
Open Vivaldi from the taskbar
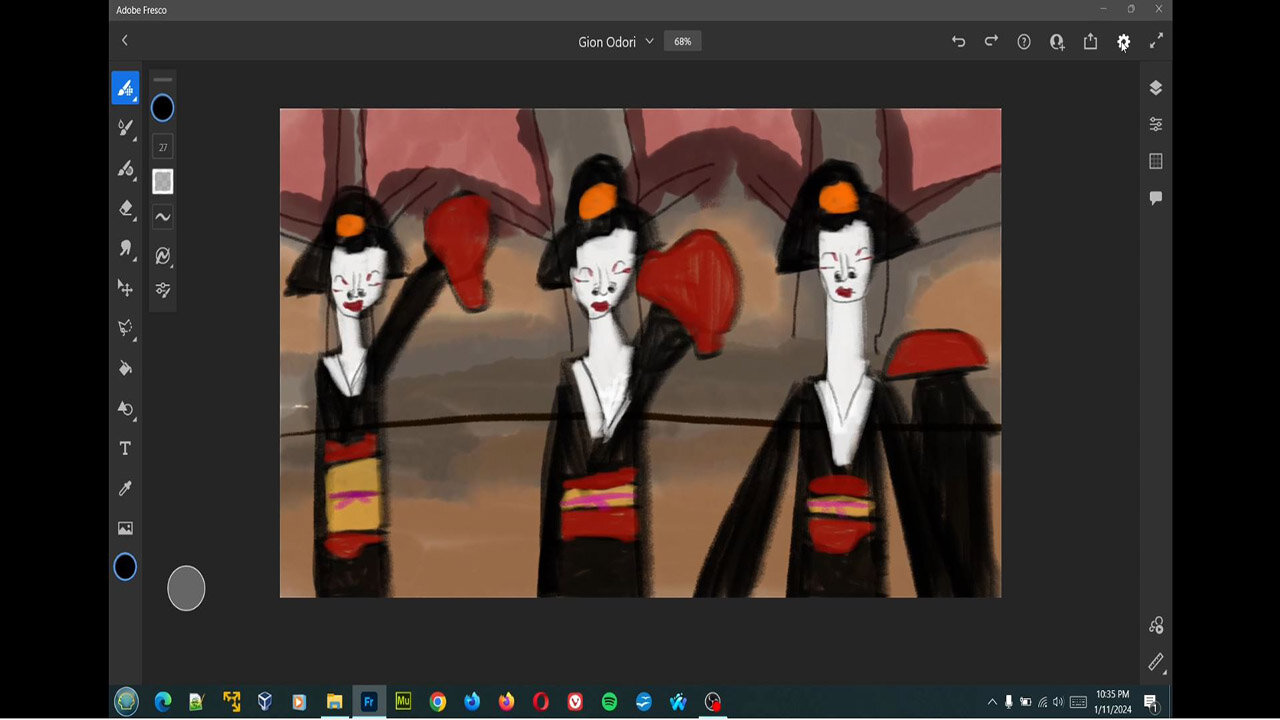coord(575,702)
